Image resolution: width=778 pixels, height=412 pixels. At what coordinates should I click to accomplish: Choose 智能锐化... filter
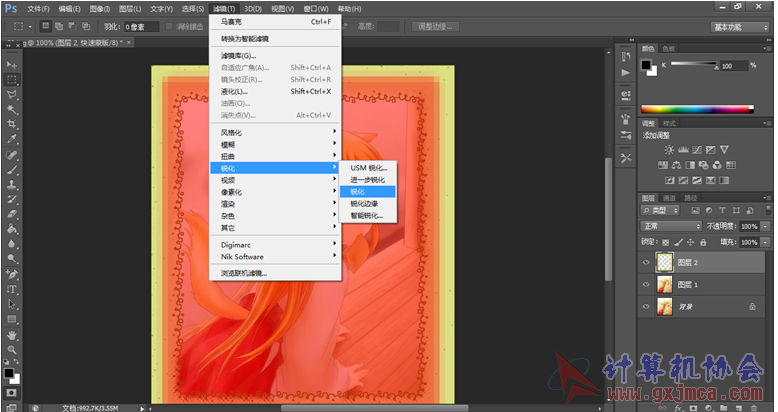pyautogui.click(x=368, y=215)
